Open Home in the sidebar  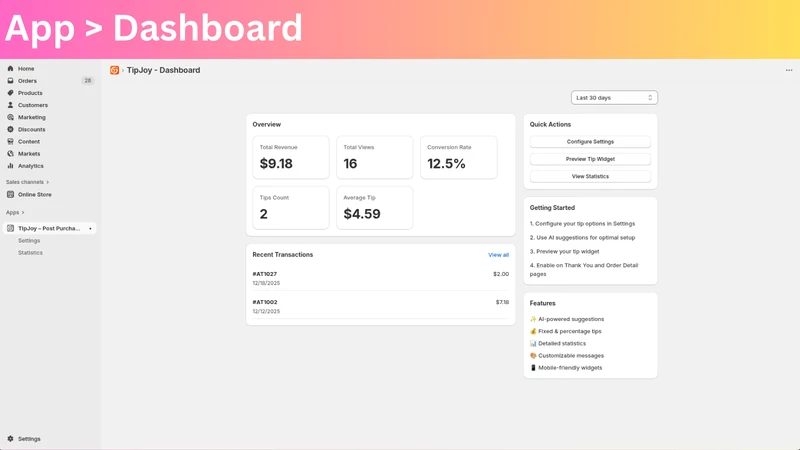(x=26, y=68)
